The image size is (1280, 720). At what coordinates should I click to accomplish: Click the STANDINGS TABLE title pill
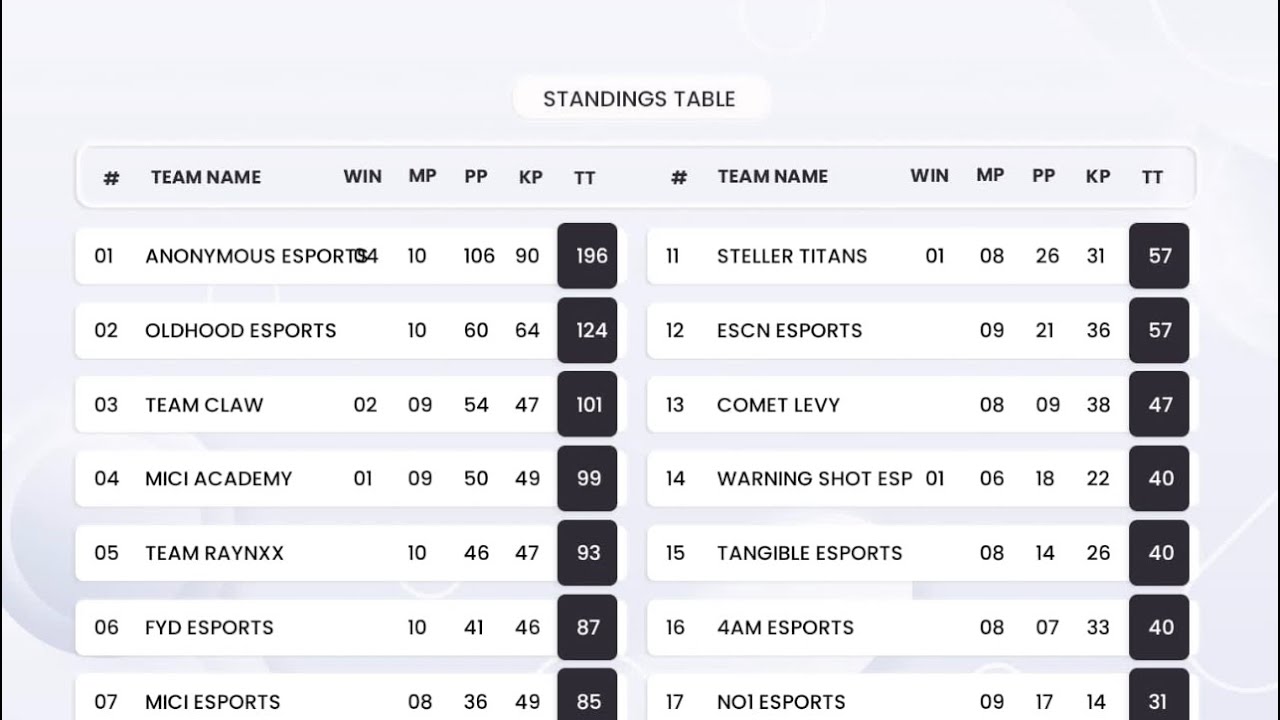(x=640, y=99)
